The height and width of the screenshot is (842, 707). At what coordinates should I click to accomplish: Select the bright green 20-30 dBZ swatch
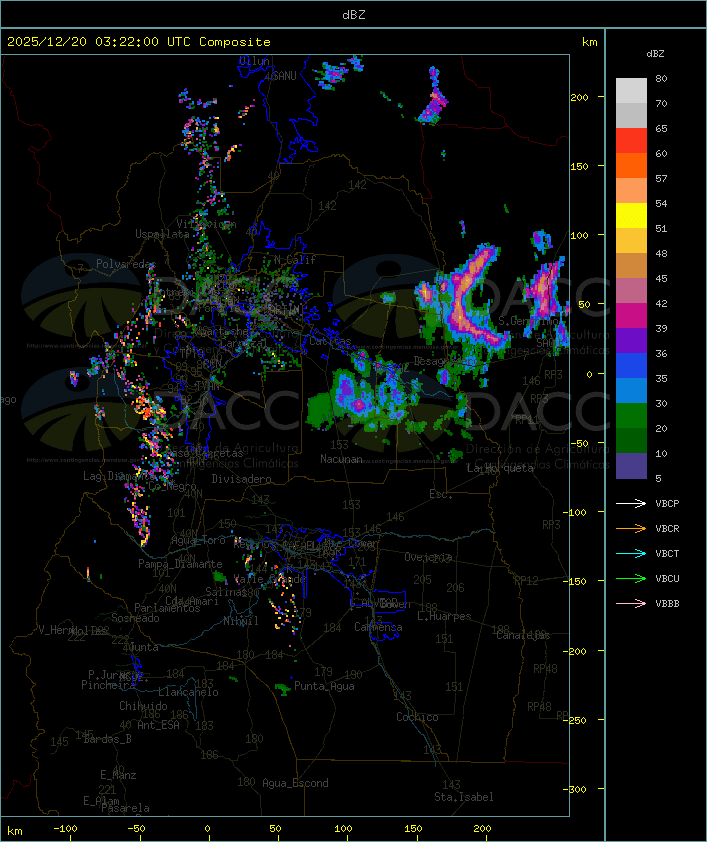(631, 416)
